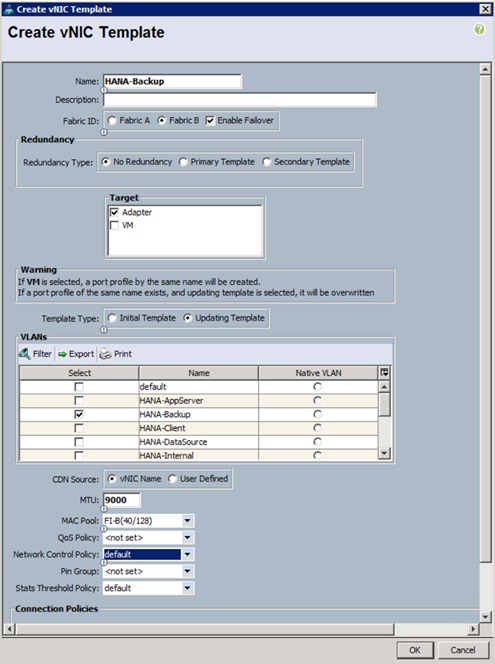Click the Name input field
Image resolution: width=495 pixels, height=664 pixels.
(172, 81)
